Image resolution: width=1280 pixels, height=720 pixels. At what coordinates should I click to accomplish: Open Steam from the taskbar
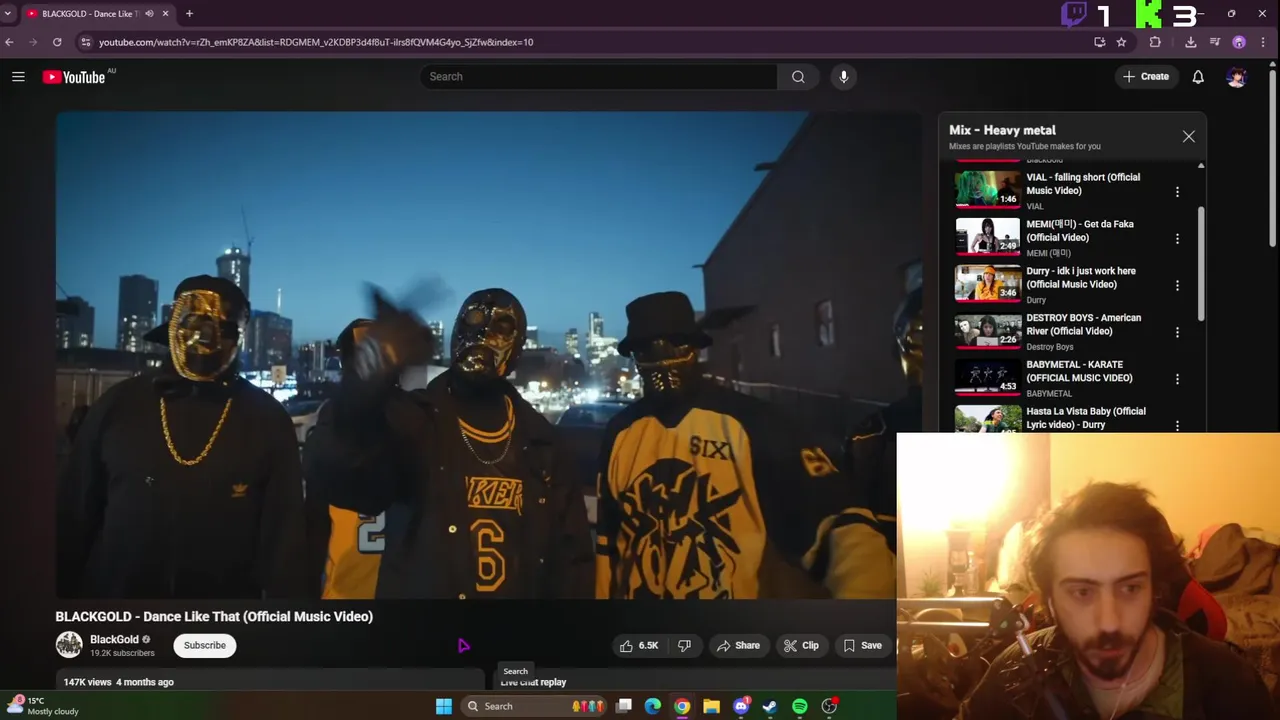(x=770, y=706)
